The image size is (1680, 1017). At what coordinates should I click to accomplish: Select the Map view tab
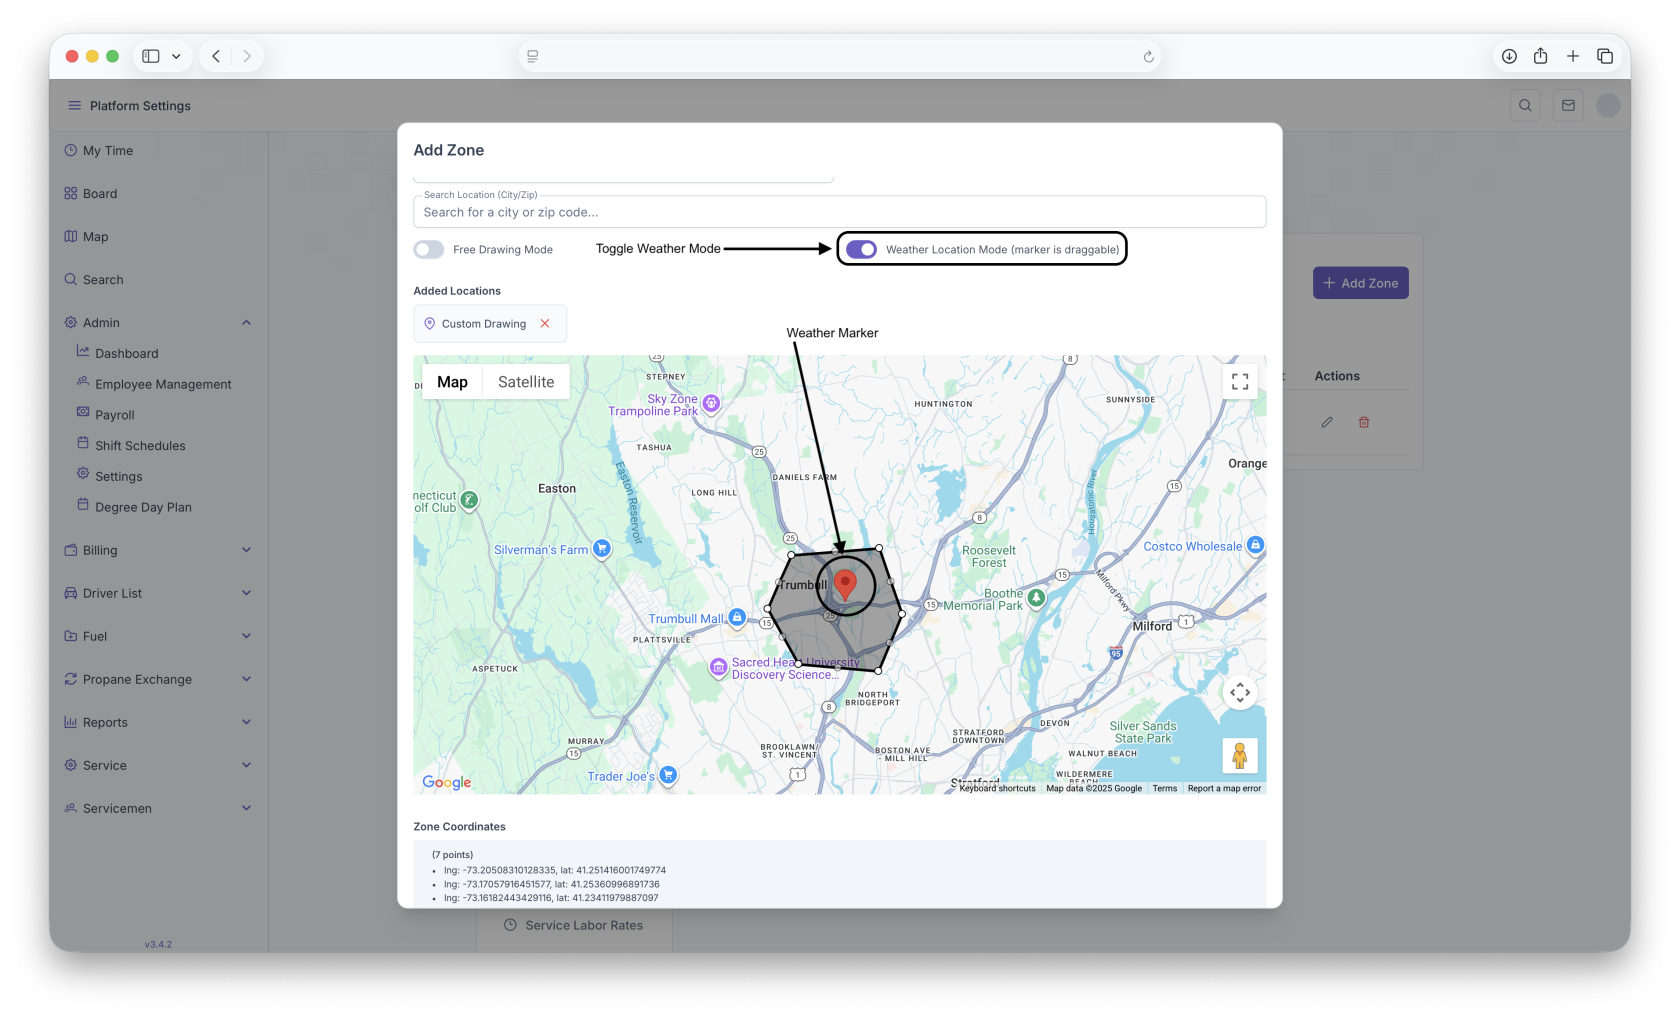click(452, 382)
